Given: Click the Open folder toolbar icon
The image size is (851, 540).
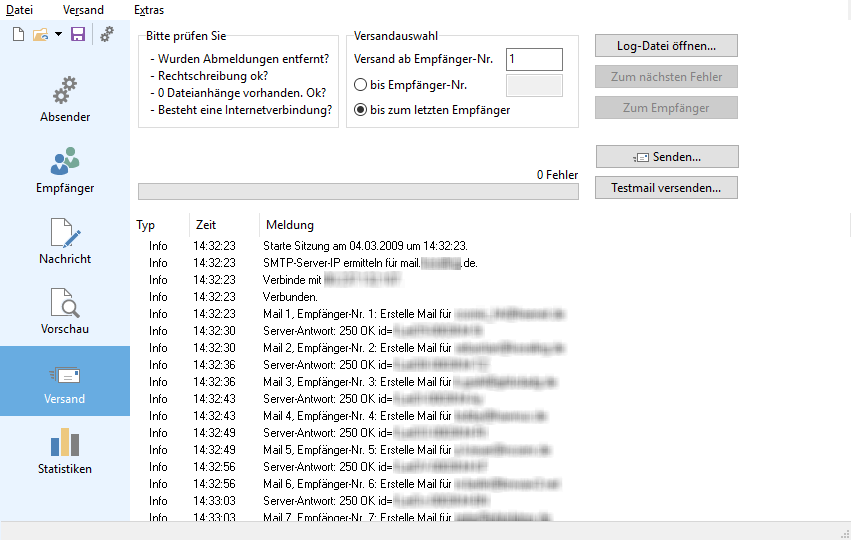Looking at the screenshot, I should click(x=40, y=35).
